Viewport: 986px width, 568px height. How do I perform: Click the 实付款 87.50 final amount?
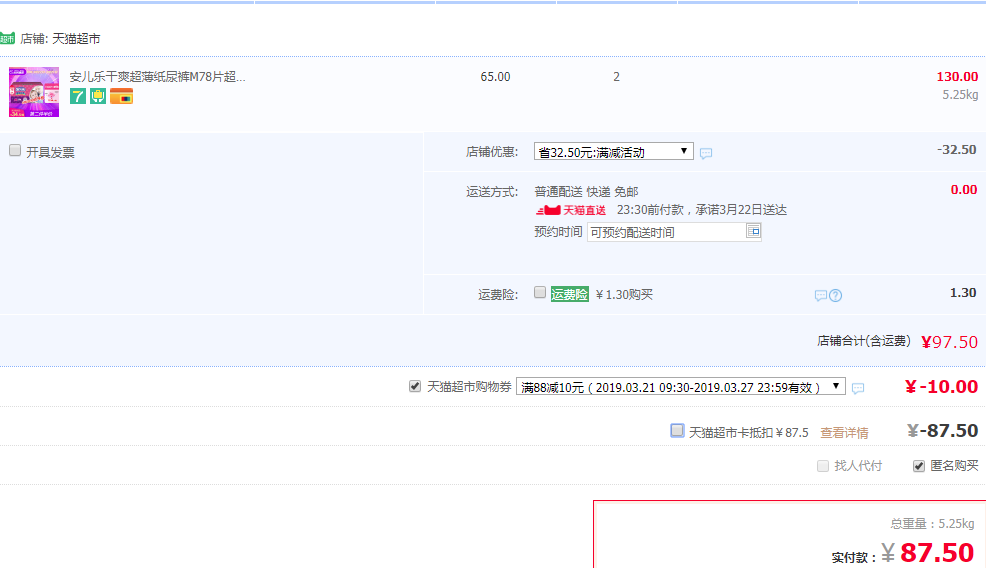928,553
